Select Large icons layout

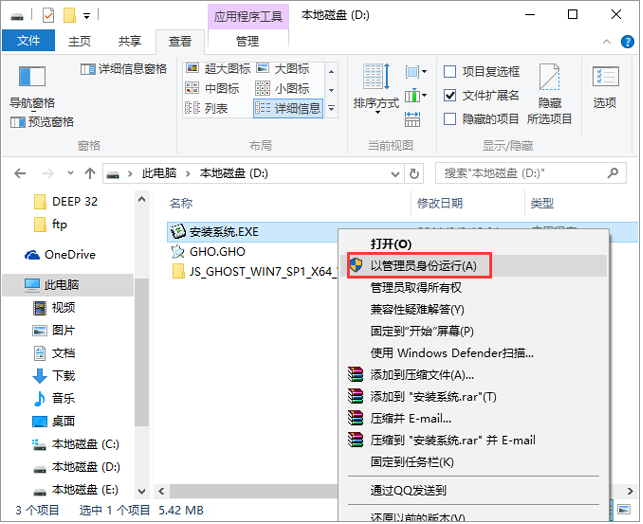pos(283,68)
